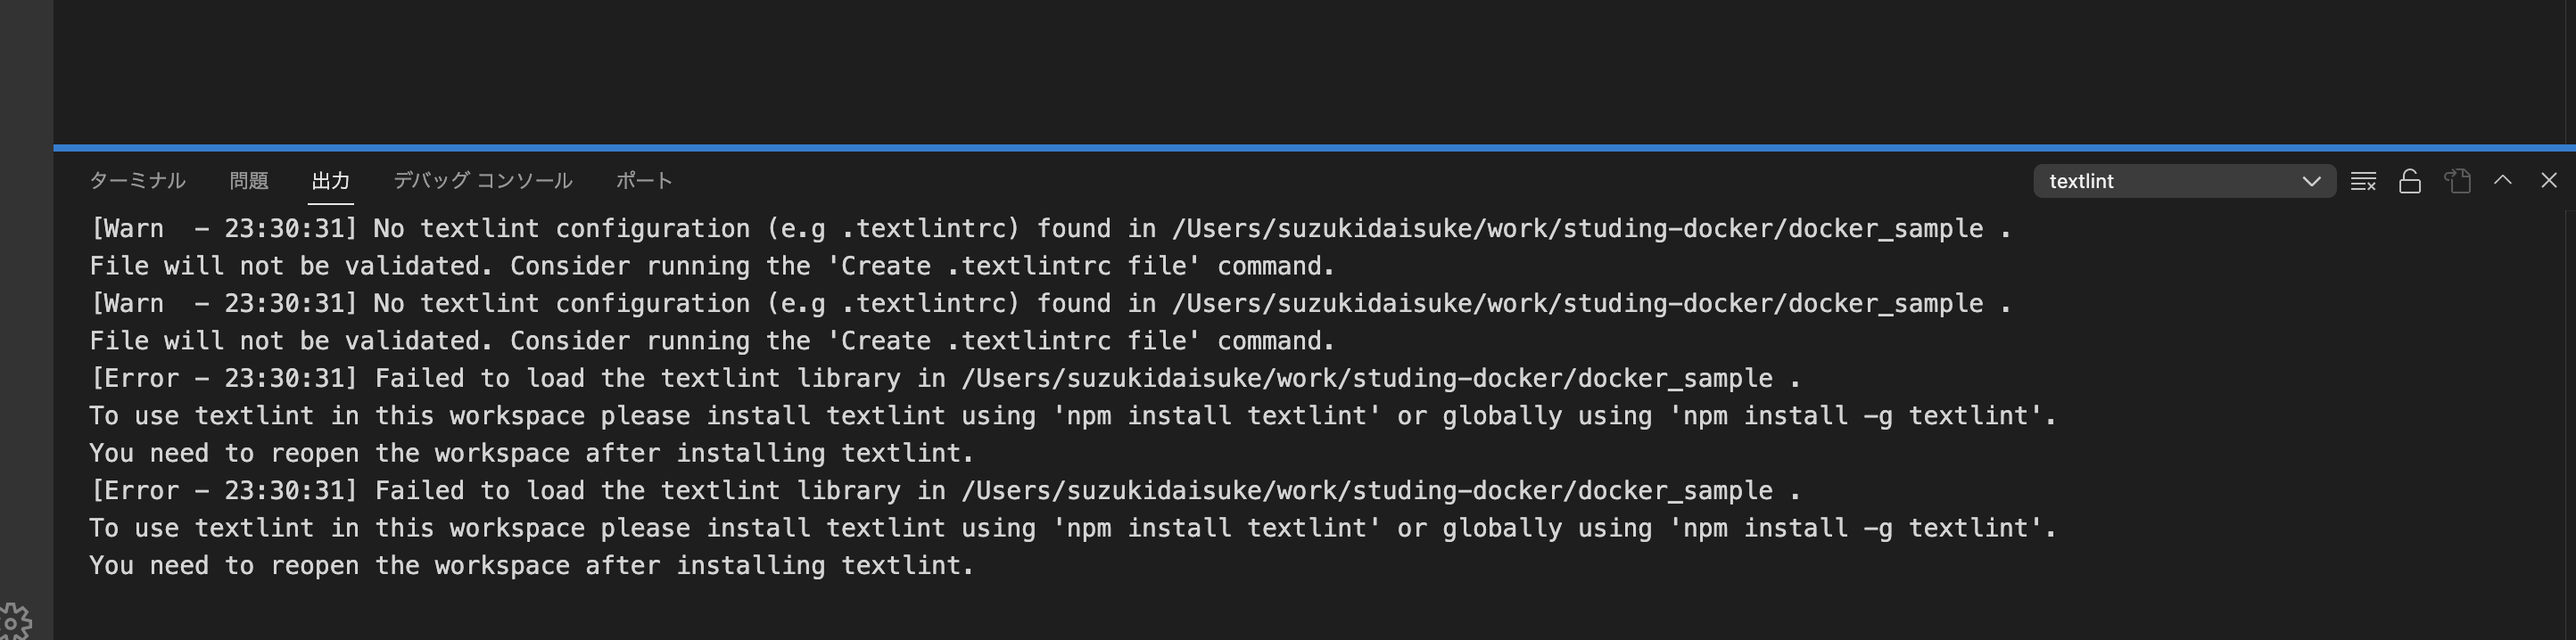Open the Manage gear icon
Screen dimensions: 2576x640
(x=16, y=622)
